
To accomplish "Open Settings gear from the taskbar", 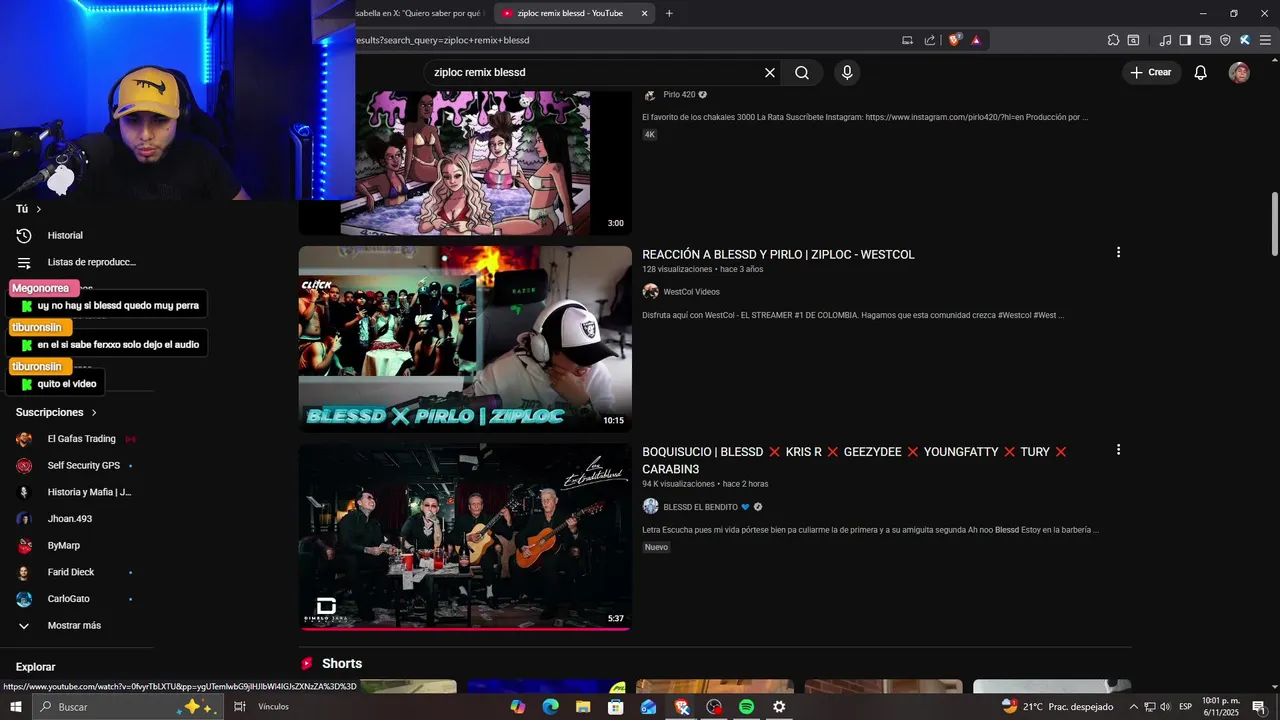I will pos(779,707).
